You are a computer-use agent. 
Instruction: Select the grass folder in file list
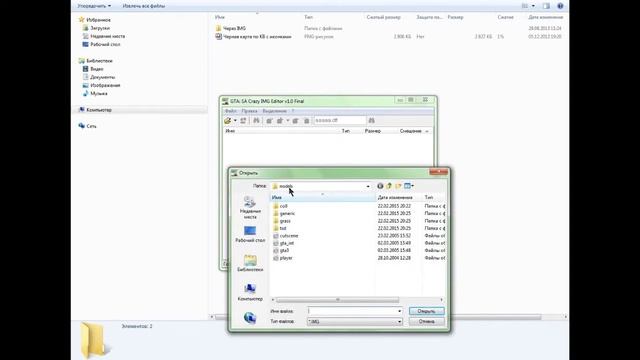[282, 221]
